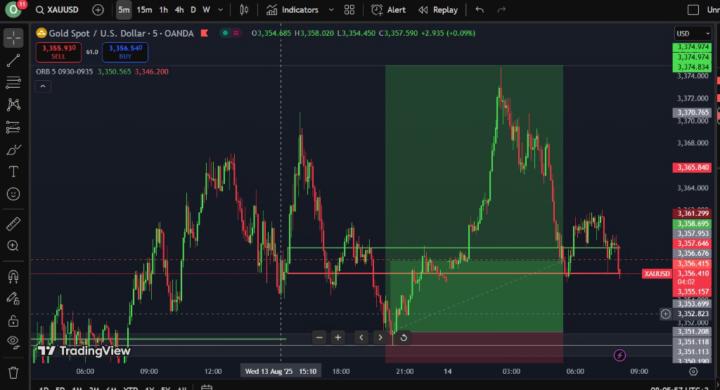Activate the zoom in tool
This screenshot has height=390, width=720.
[13, 246]
